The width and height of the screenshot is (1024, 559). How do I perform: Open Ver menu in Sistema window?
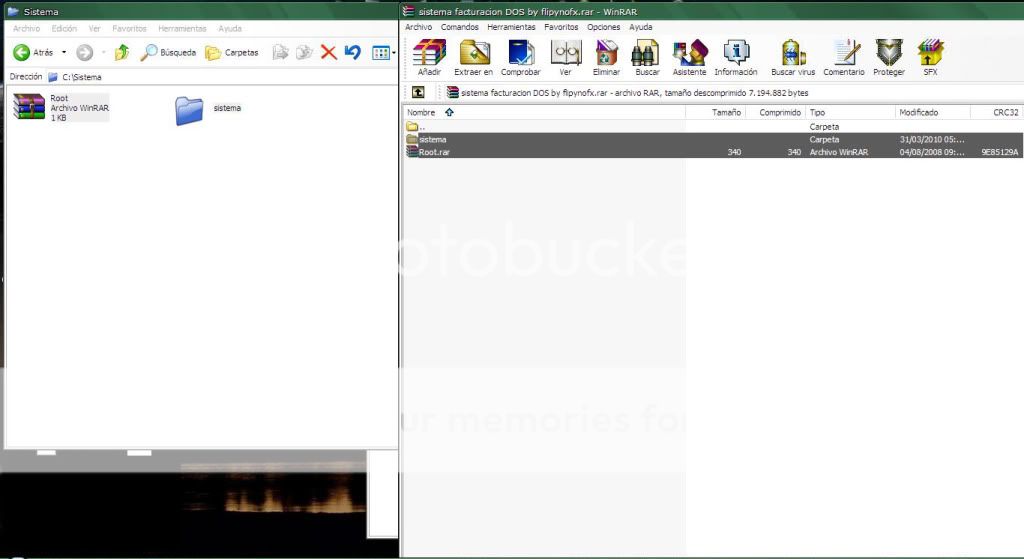pos(95,29)
